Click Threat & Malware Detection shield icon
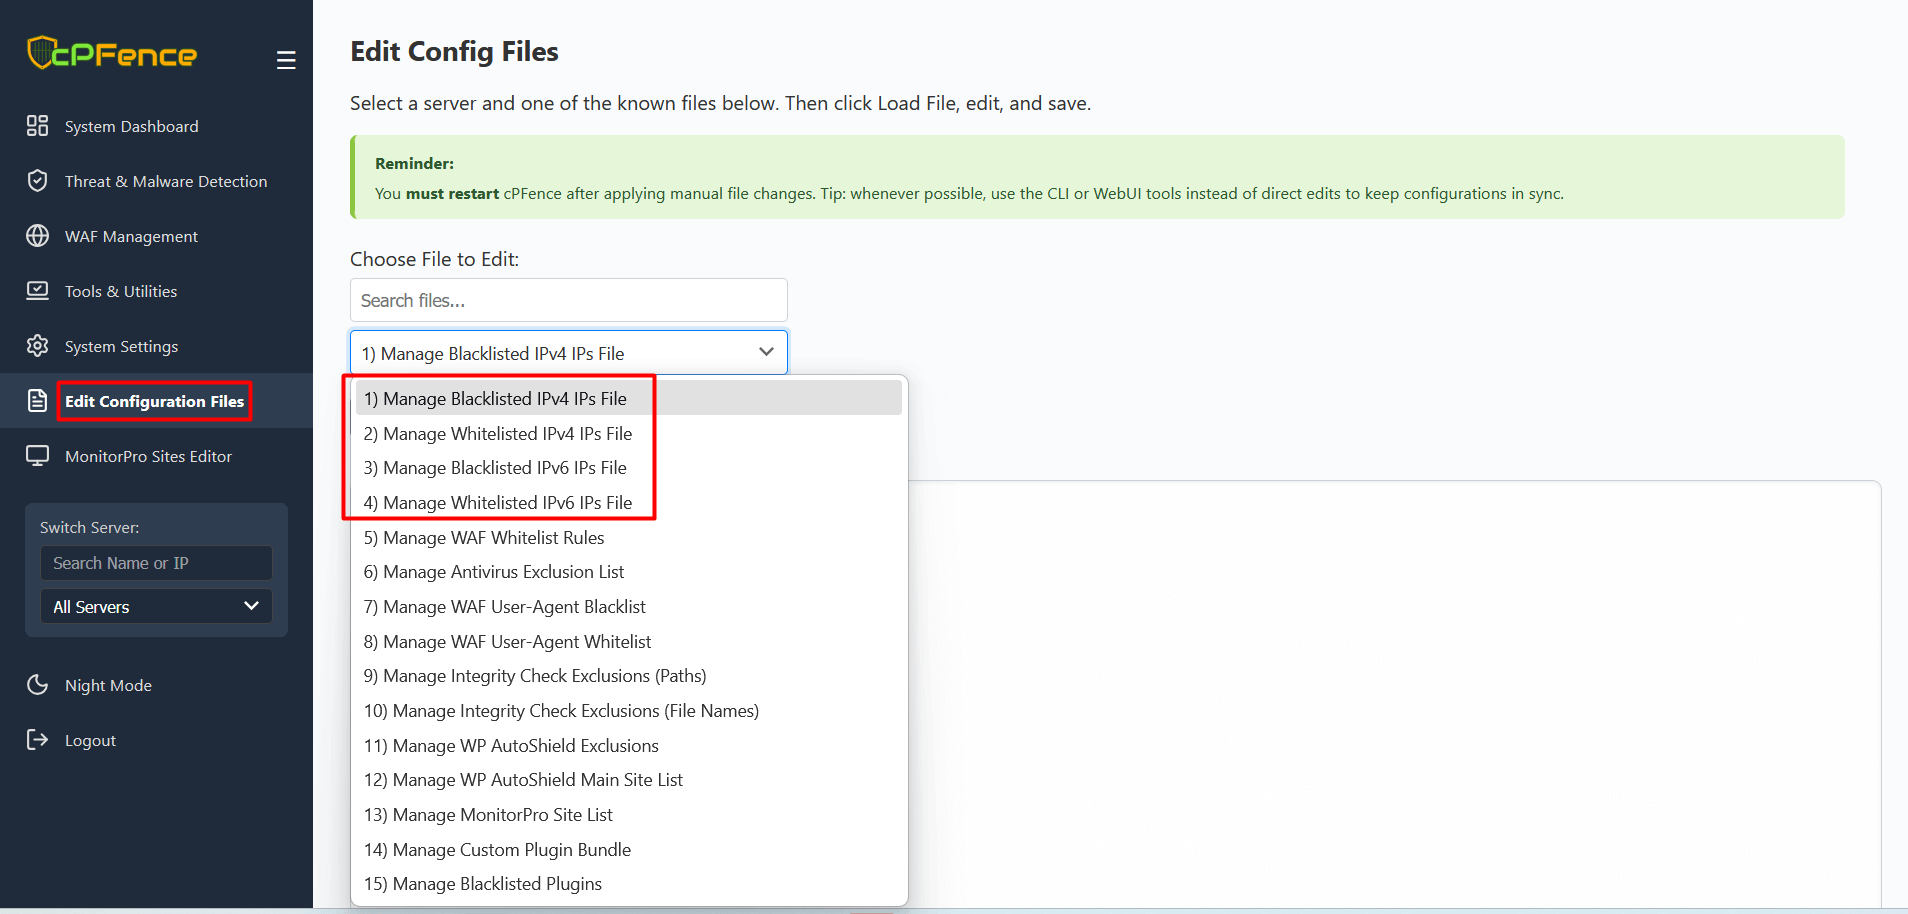The image size is (1908, 914). [x=37, y=181]
